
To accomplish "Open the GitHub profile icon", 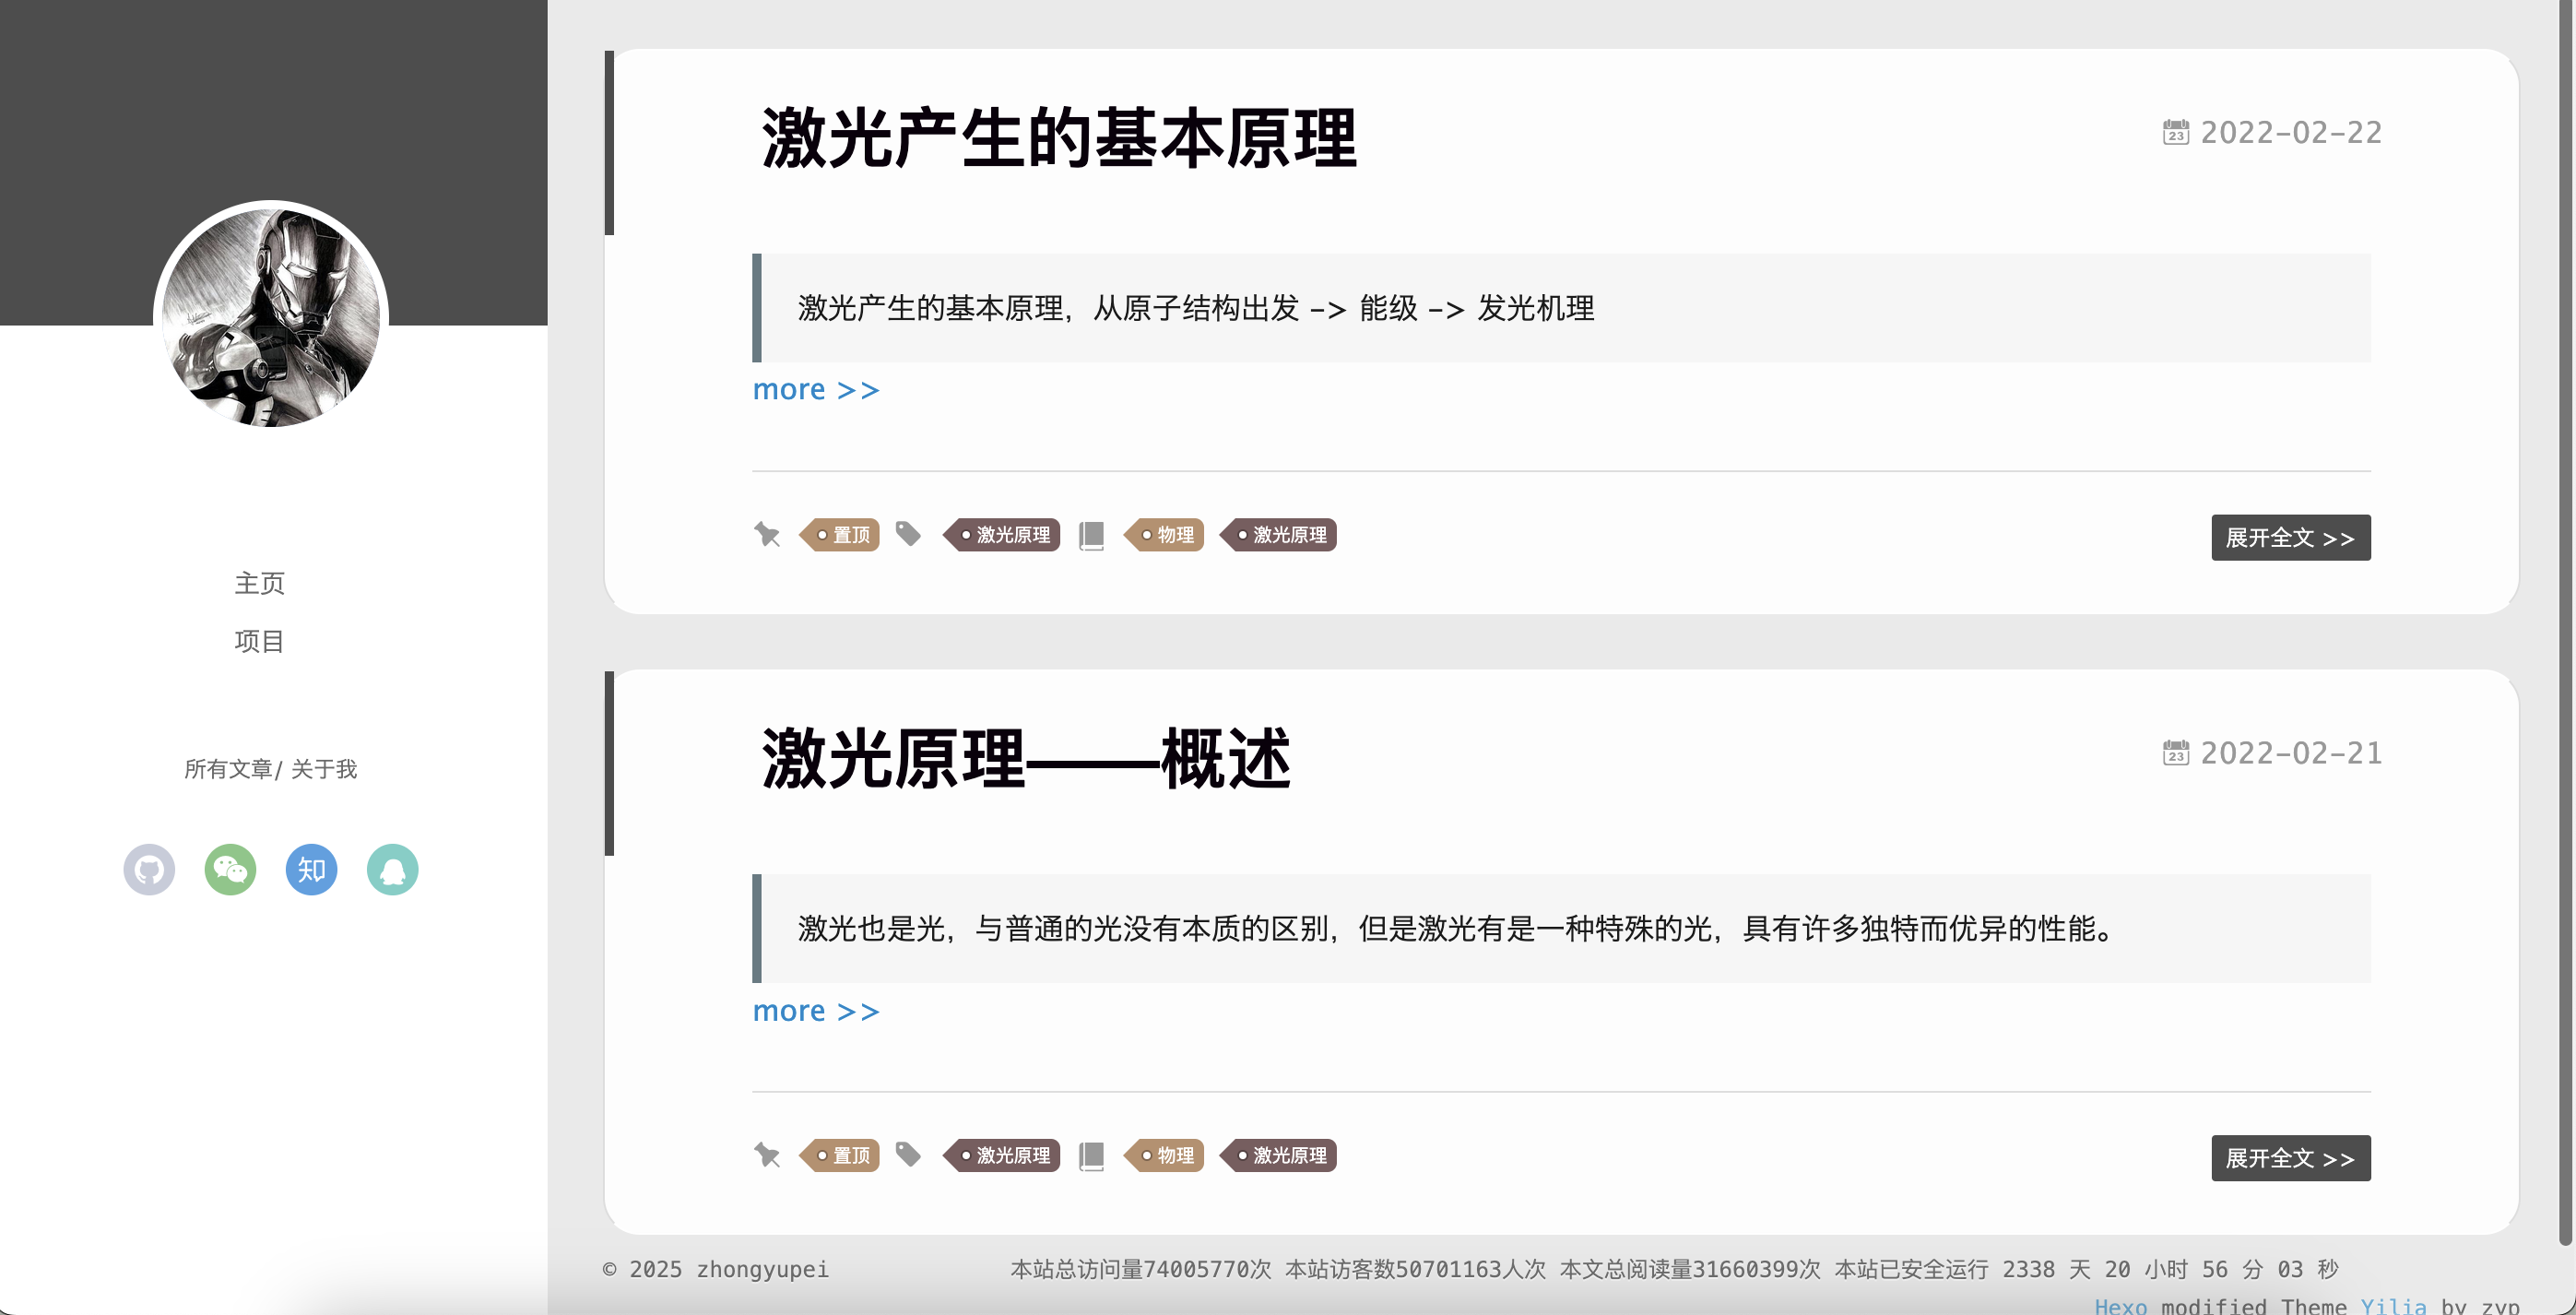I will pos(149,869).
